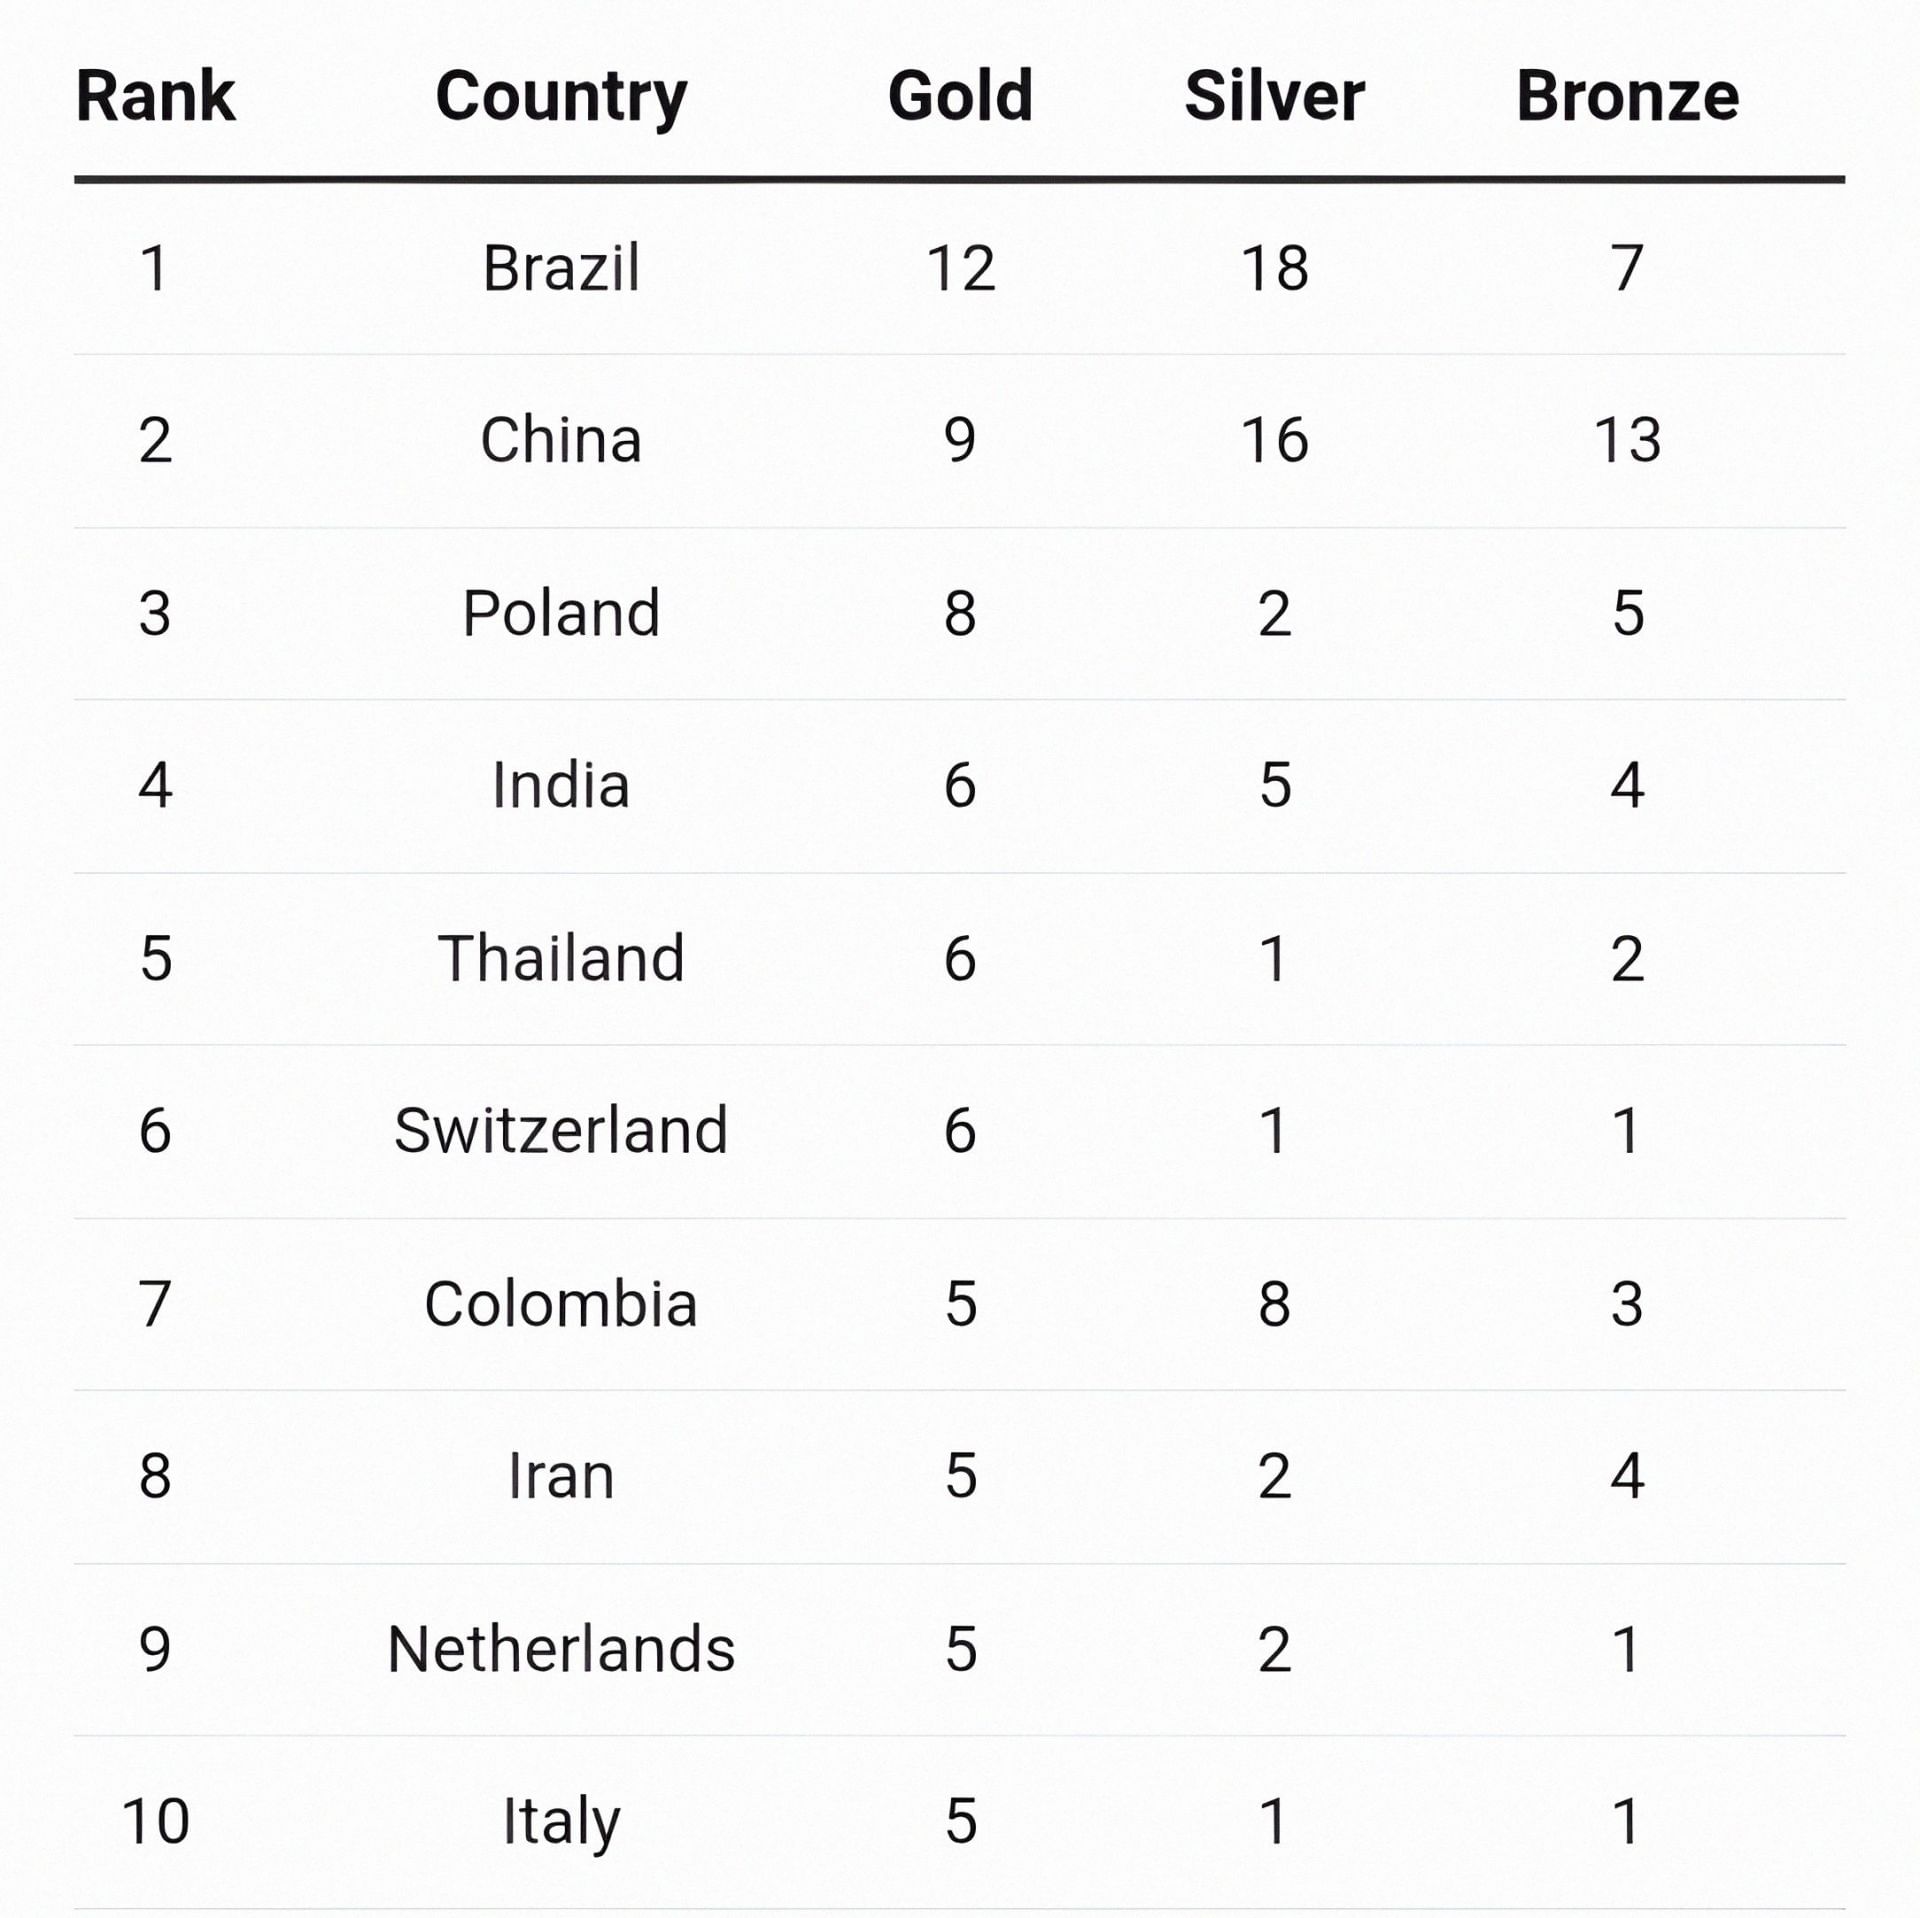The image size is (1920, 1918).
Task: Click the Country column header
Action: coord(561,97)
